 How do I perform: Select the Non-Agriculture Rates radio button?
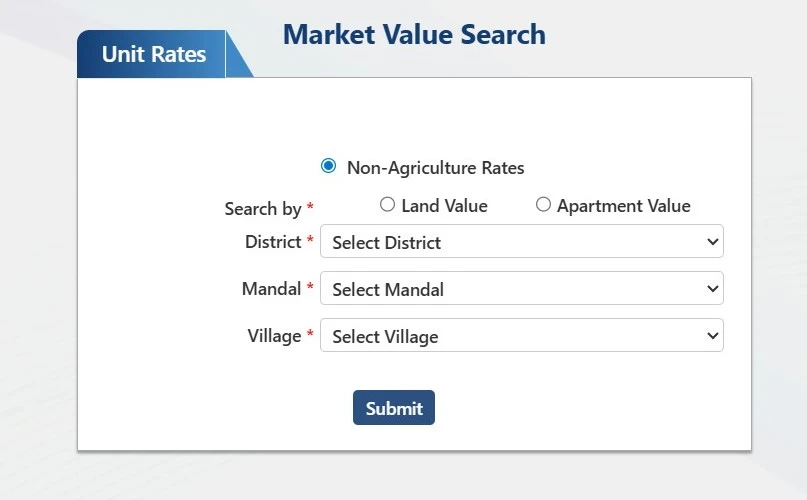point(328,166)
